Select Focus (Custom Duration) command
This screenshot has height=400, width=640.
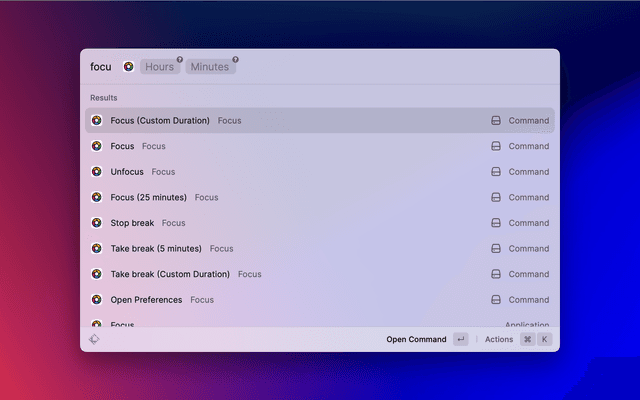click(160, 121)
